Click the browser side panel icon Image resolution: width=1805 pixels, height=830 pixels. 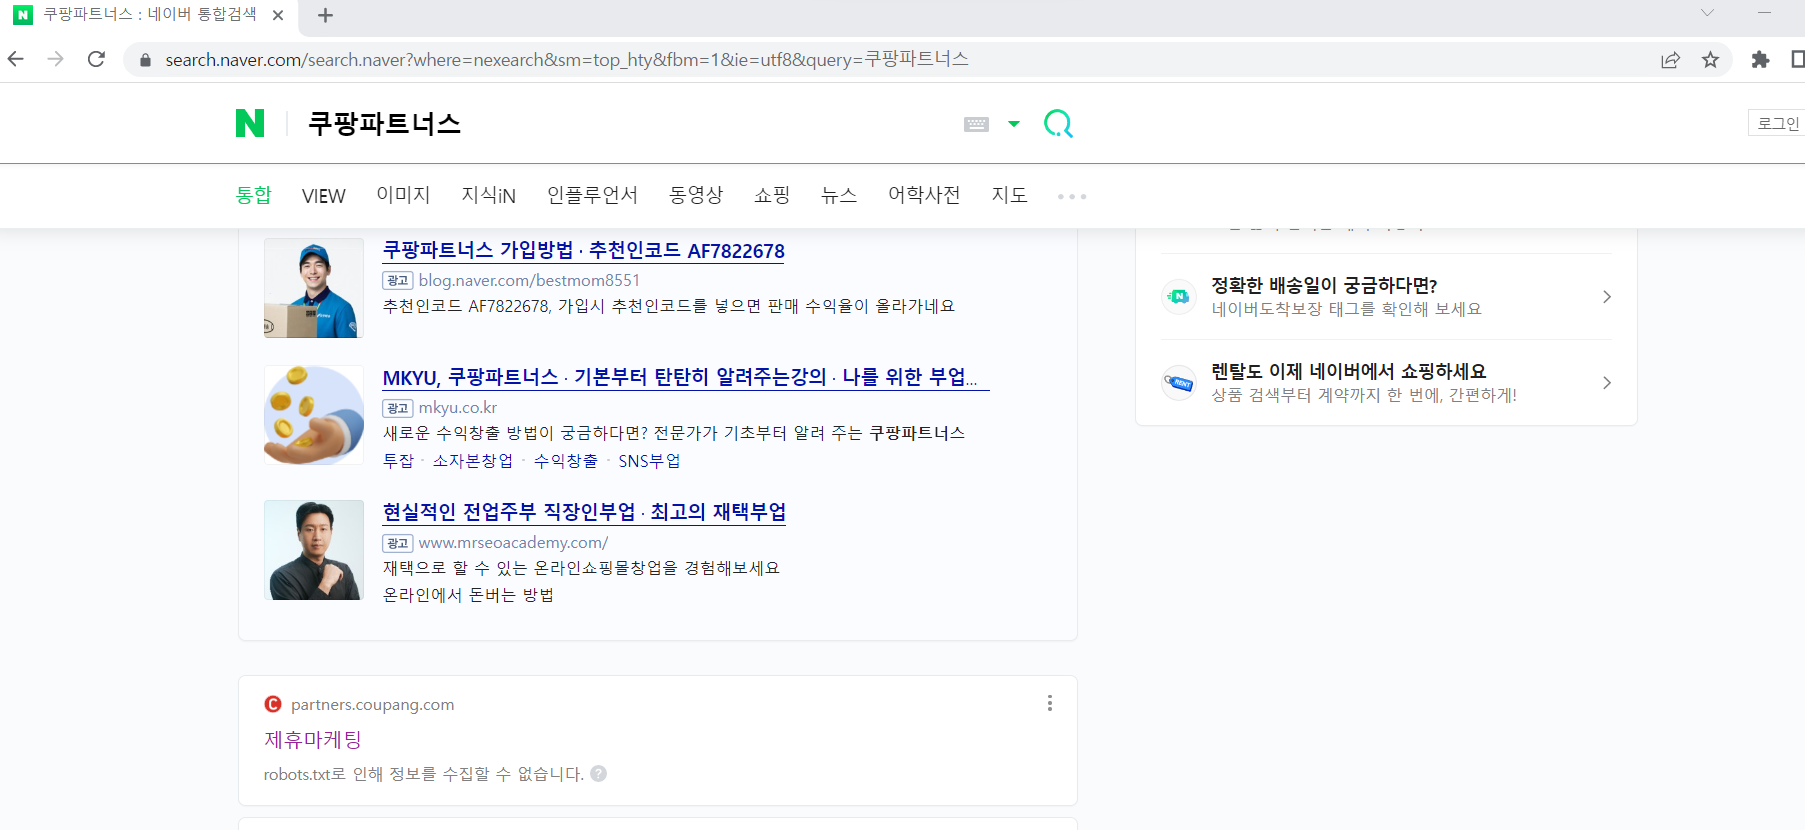pos(1797,60)
